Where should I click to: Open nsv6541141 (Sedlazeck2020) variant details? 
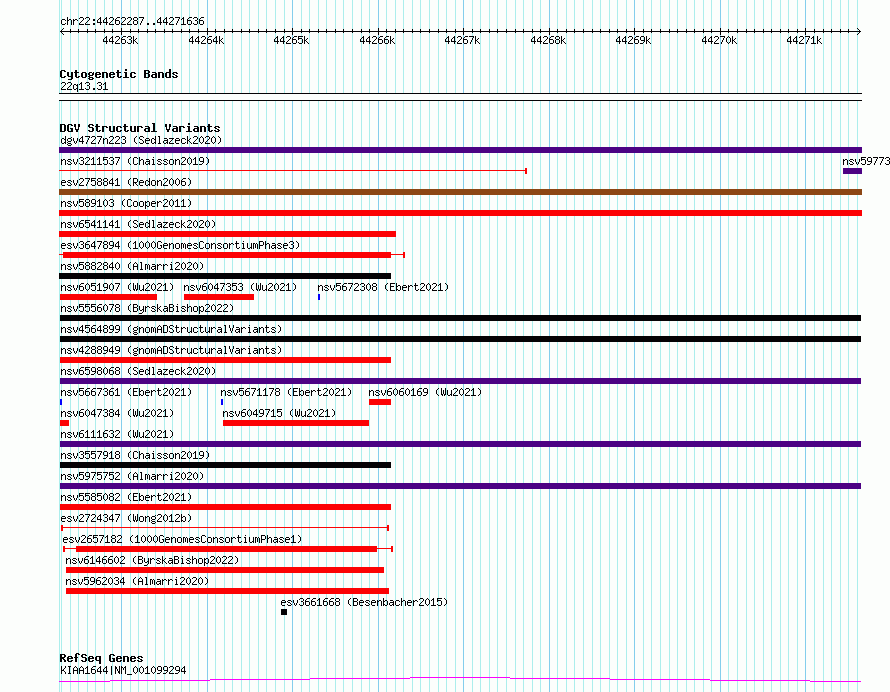(138, 224)
